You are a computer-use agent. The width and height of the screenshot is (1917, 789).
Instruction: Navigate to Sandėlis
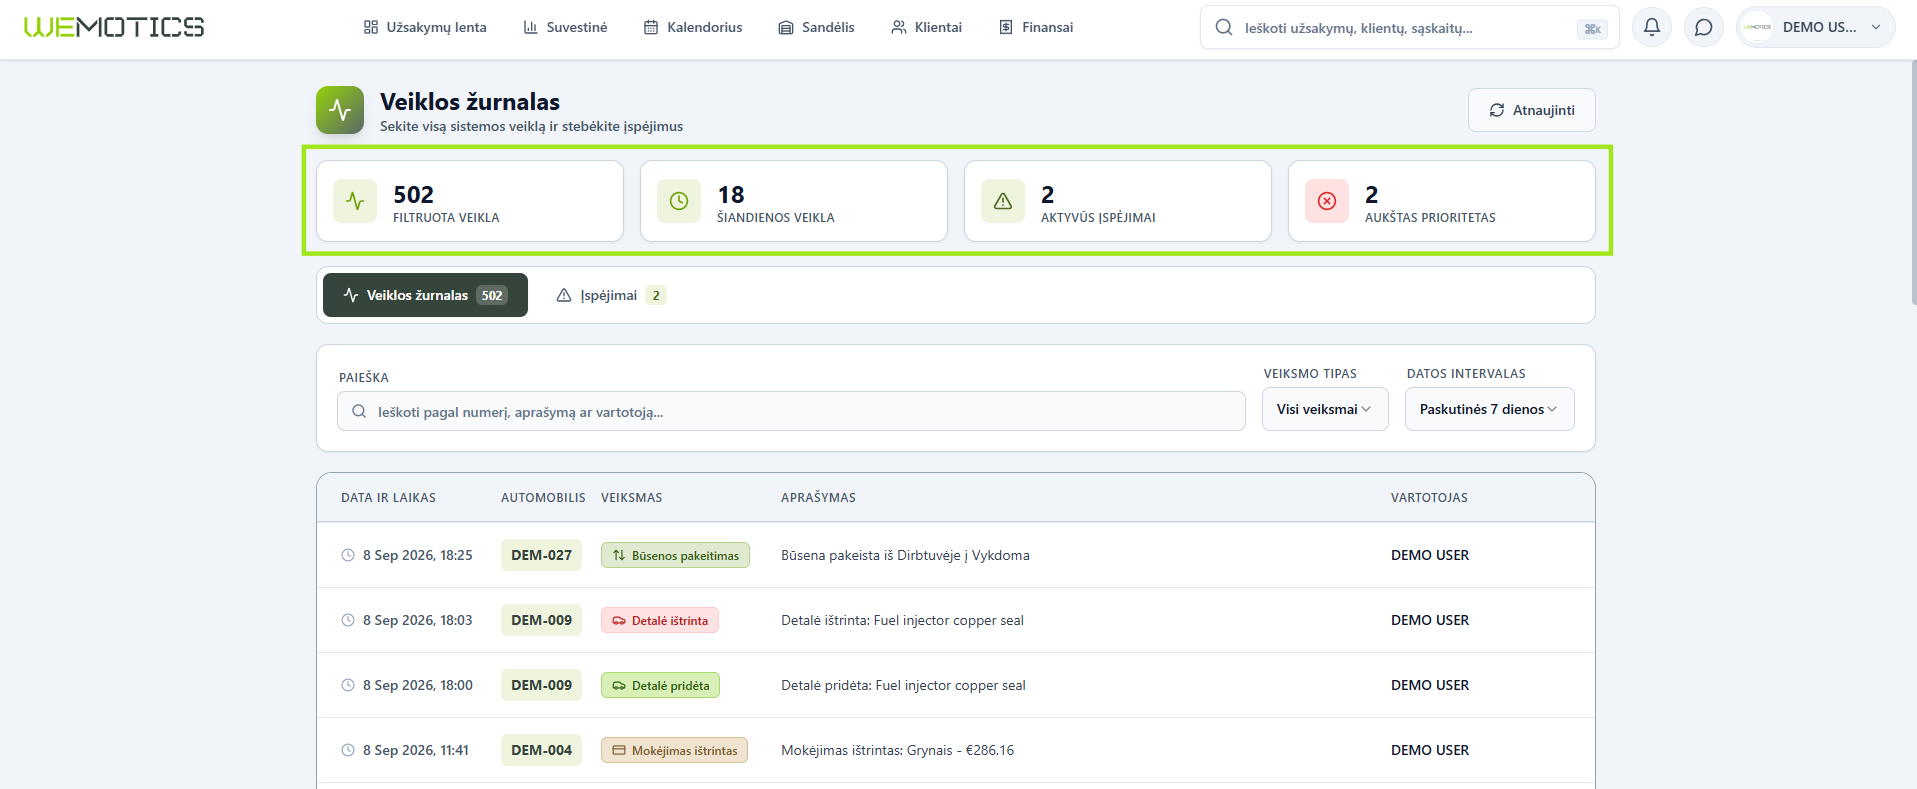pyautogui.click(x=816, y=27)
